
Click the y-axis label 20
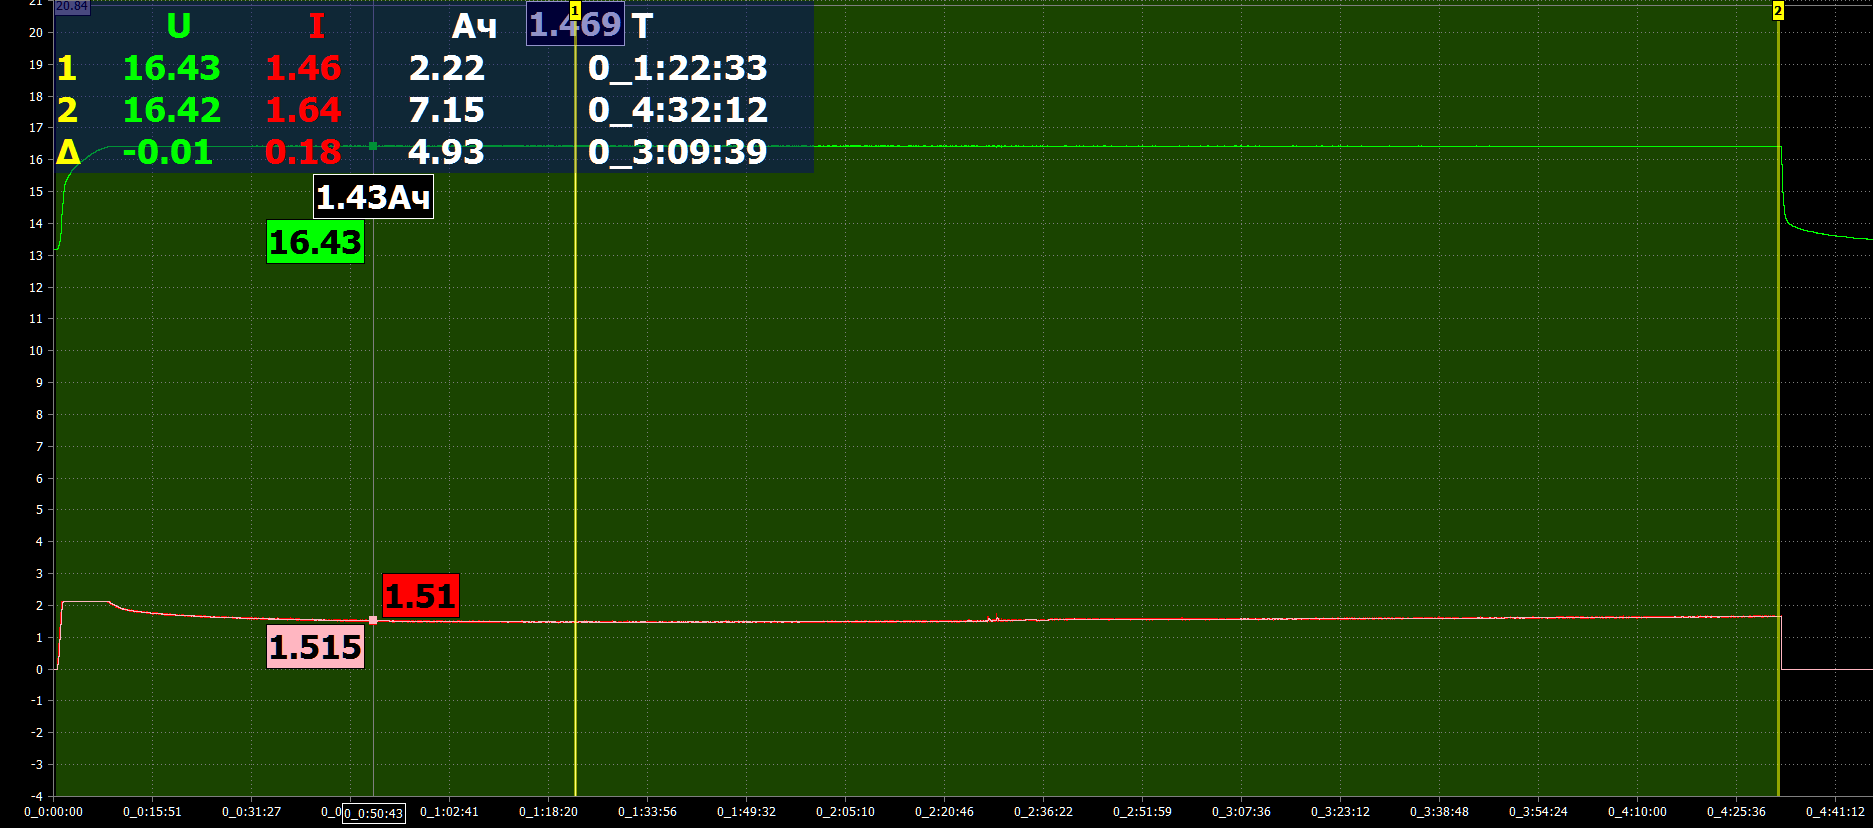[x=36, y=32]
